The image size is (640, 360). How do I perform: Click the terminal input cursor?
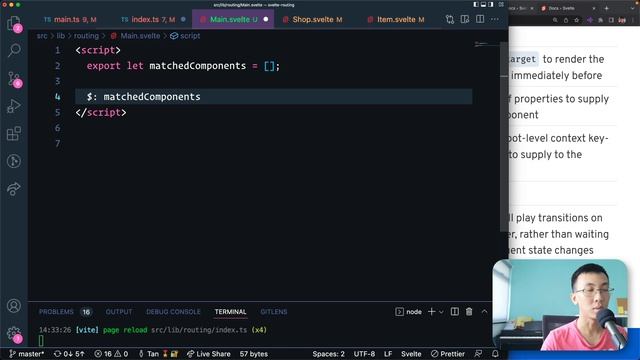pyautogui.click(x=41, y=340)
